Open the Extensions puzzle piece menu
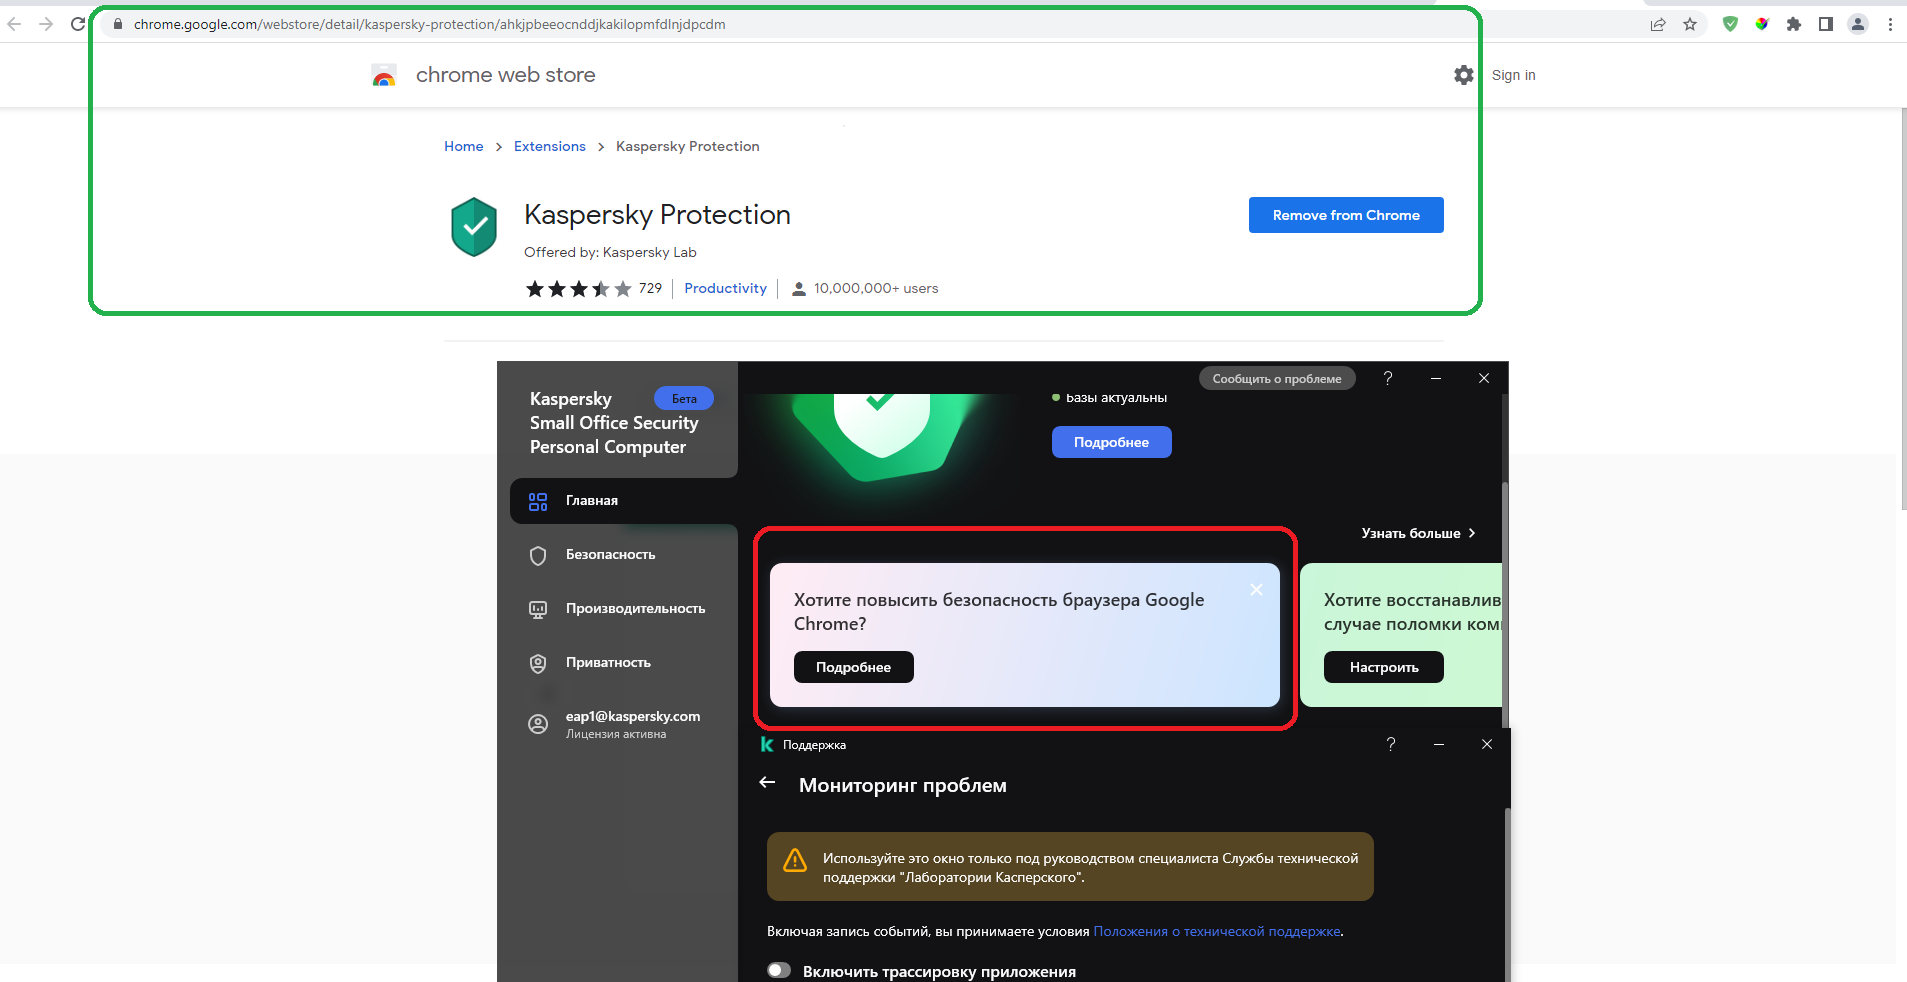1907x982 pixels. (x=1794, y=24)
